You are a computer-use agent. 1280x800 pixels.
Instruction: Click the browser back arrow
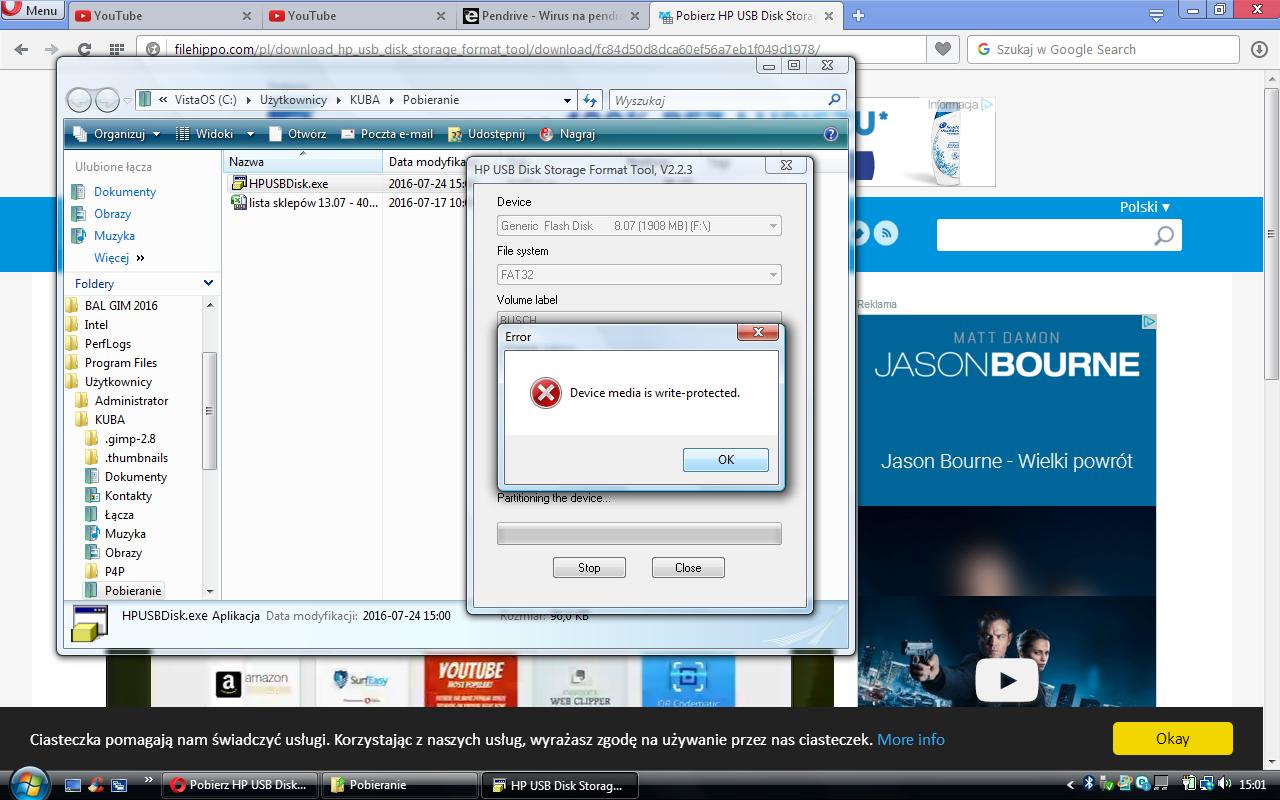click(21, 49)
